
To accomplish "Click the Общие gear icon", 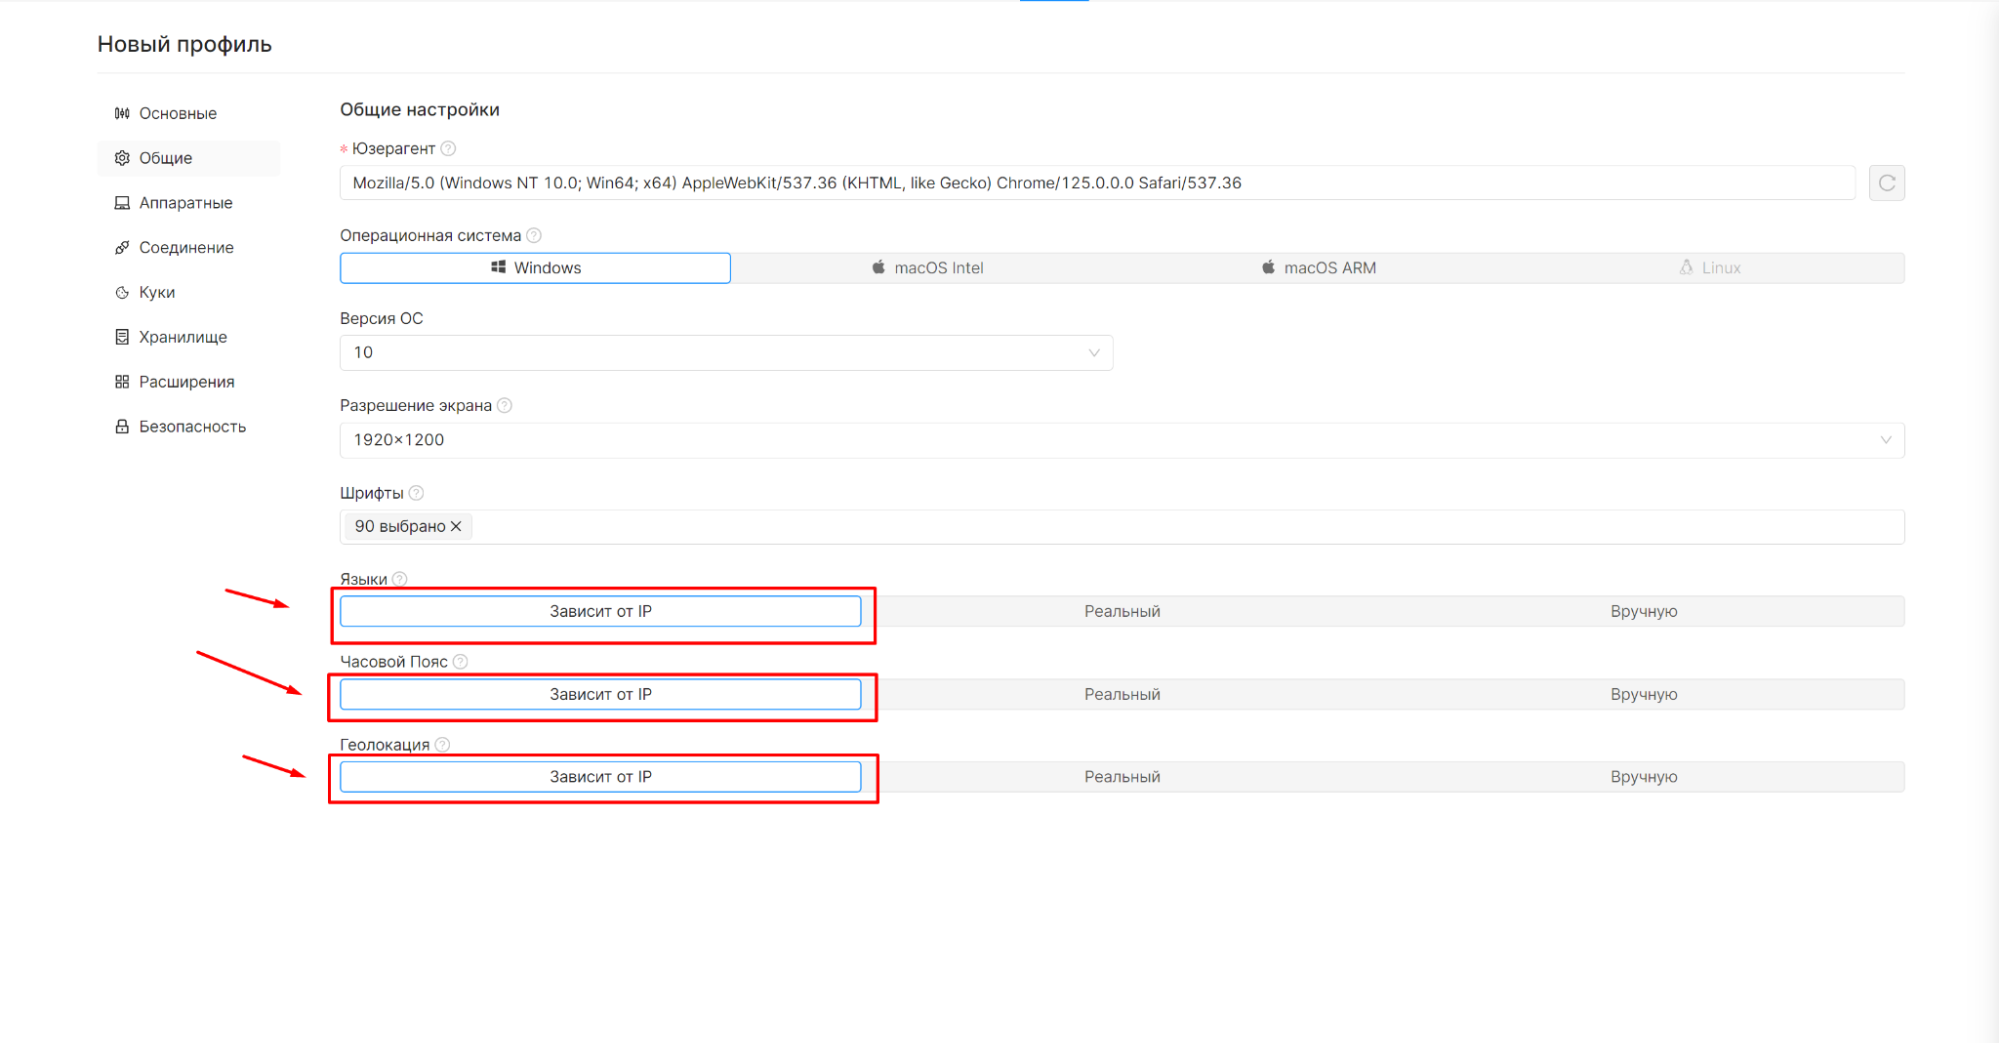I will (122, 158).
